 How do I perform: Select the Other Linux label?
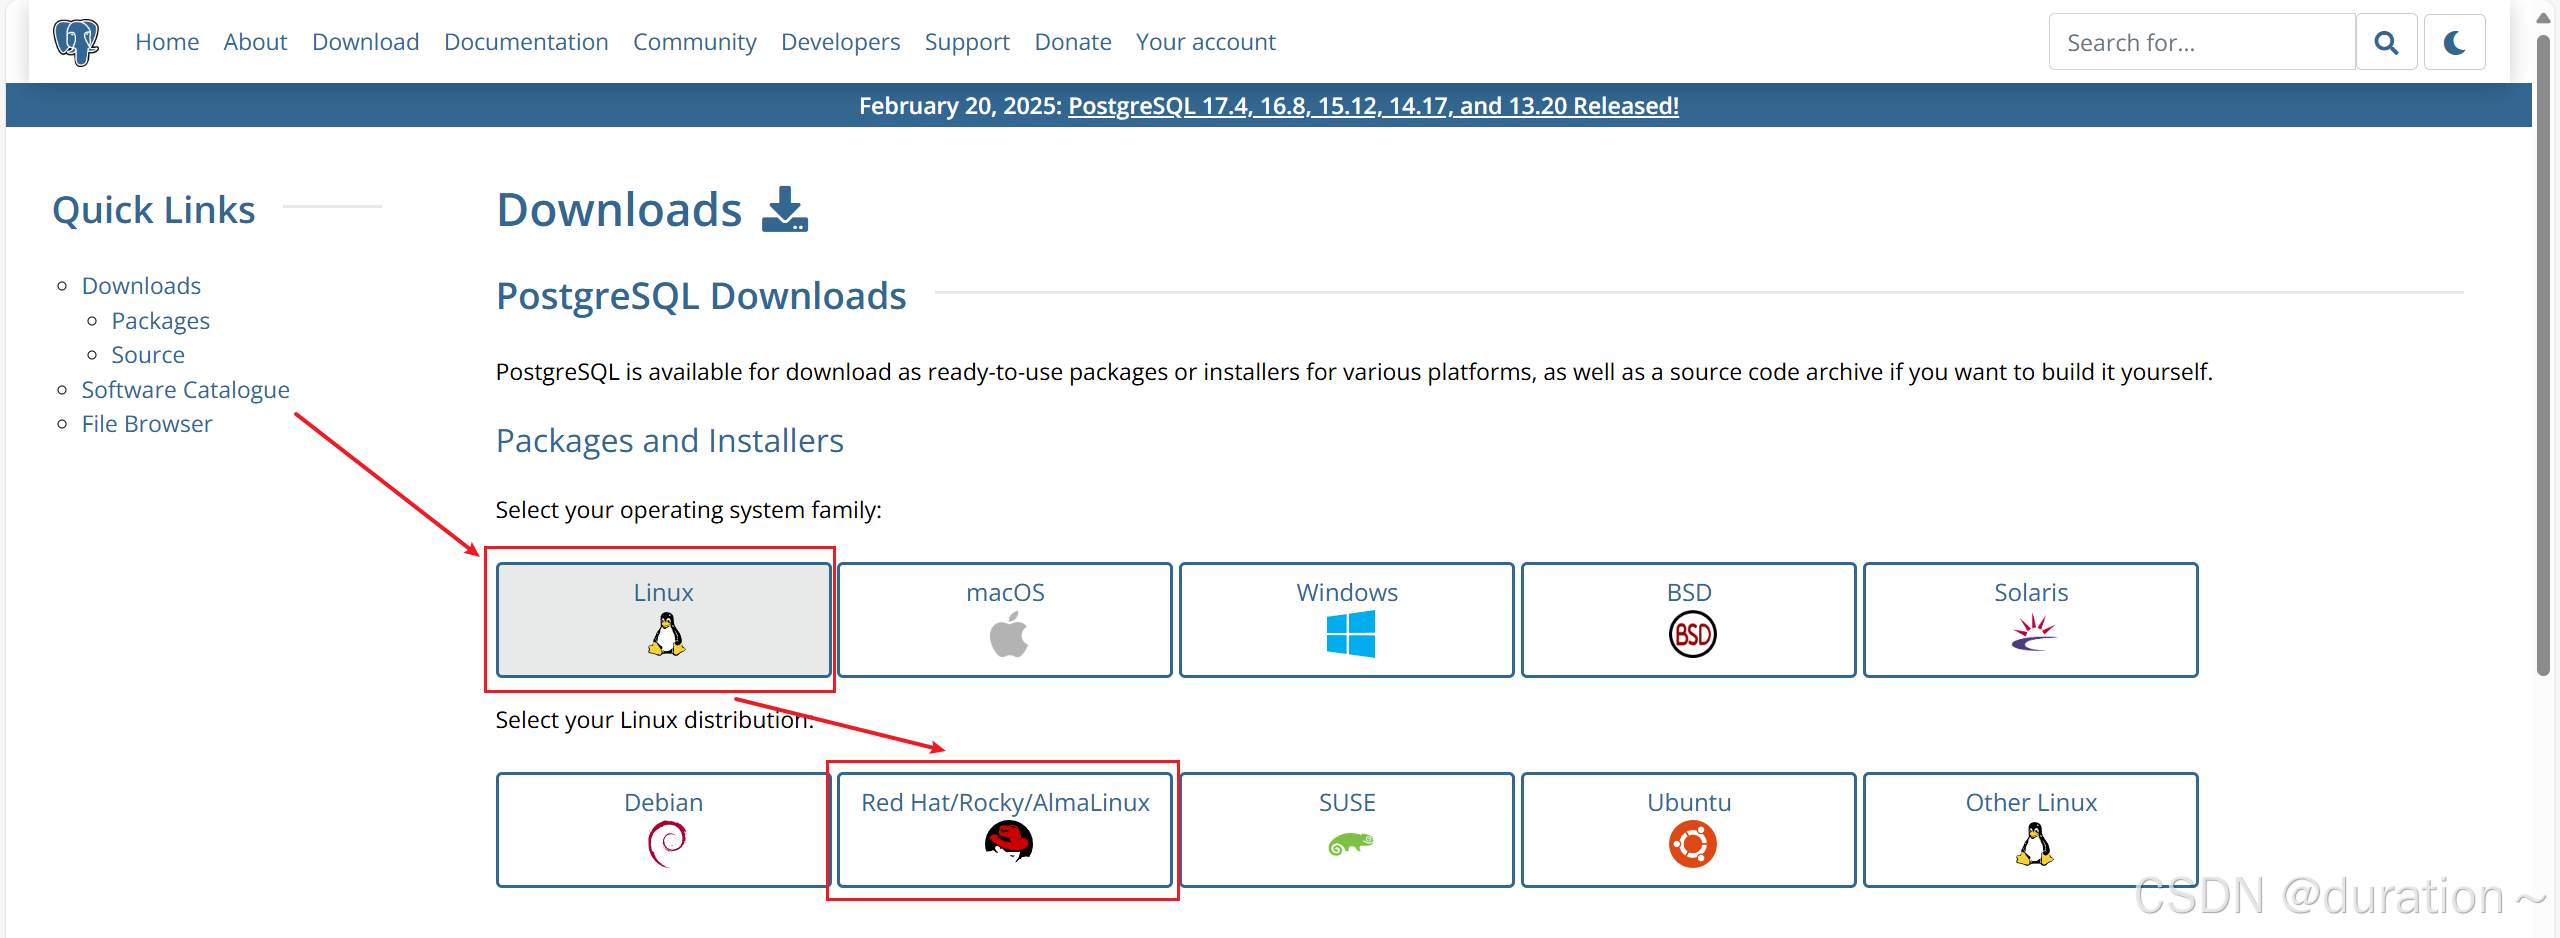pyautogui.click(x=2031, y=802)
